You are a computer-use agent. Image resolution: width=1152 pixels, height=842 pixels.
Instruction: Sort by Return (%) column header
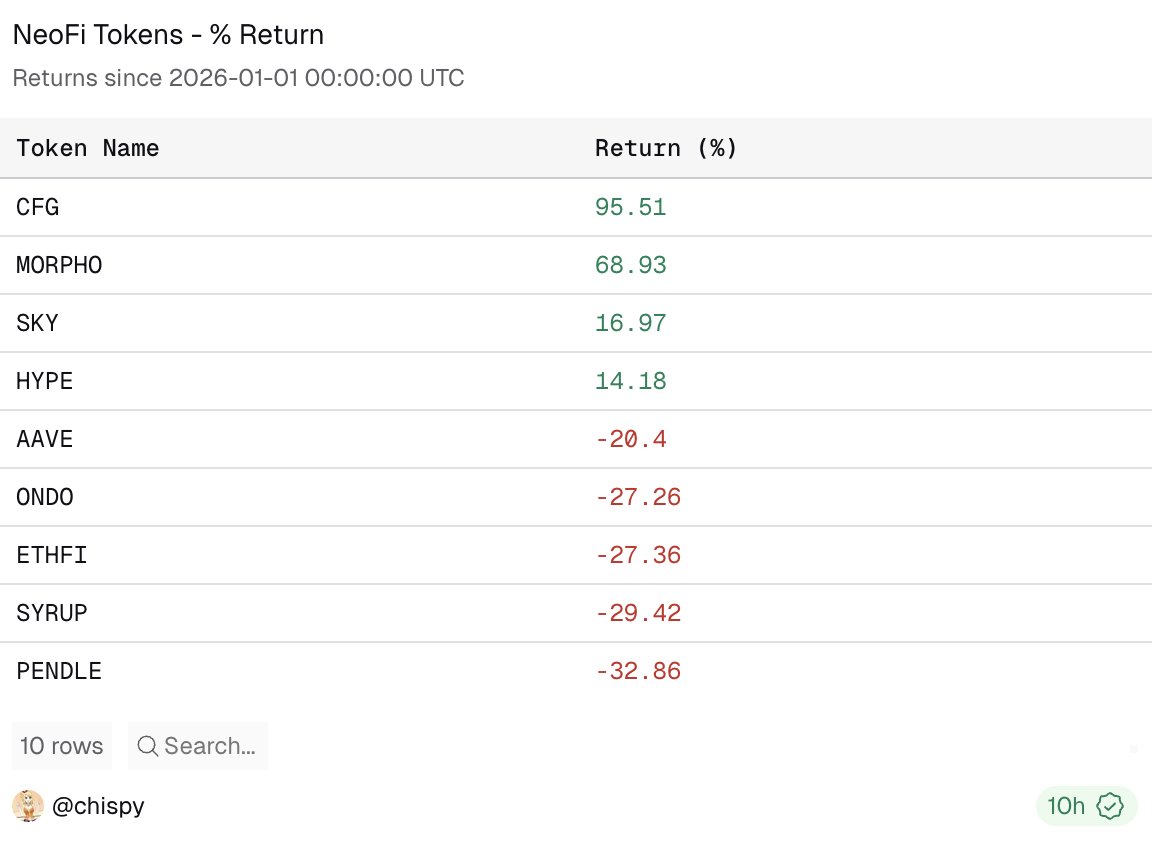(666, 148)
